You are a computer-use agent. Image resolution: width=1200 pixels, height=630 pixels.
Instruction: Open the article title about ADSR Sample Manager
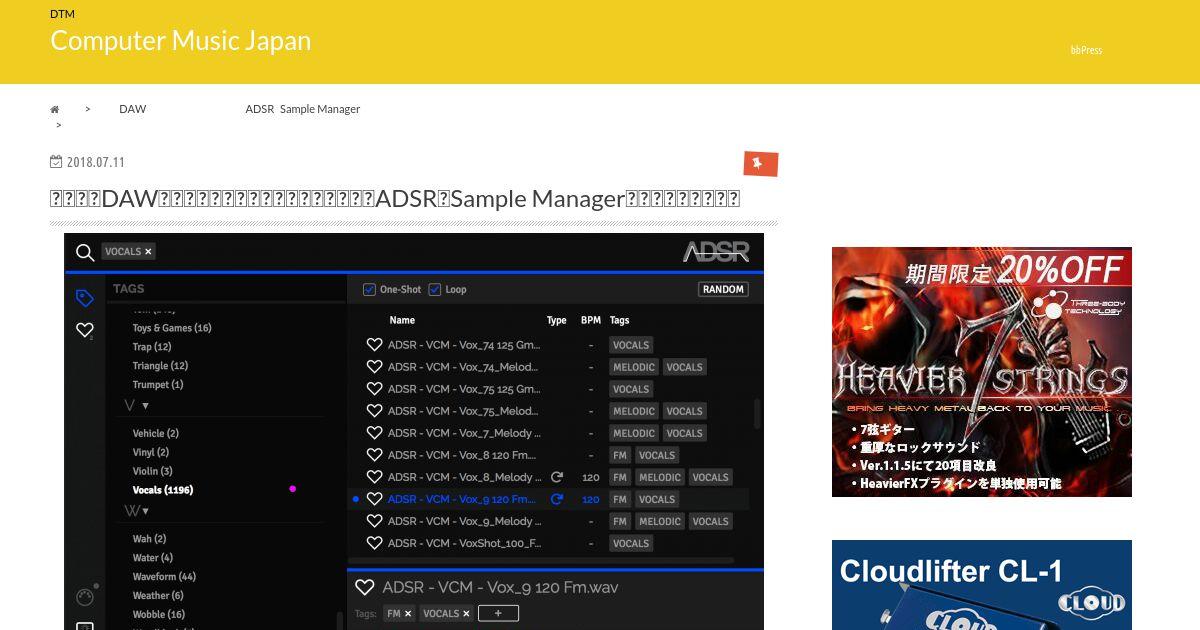click(395, 198)
